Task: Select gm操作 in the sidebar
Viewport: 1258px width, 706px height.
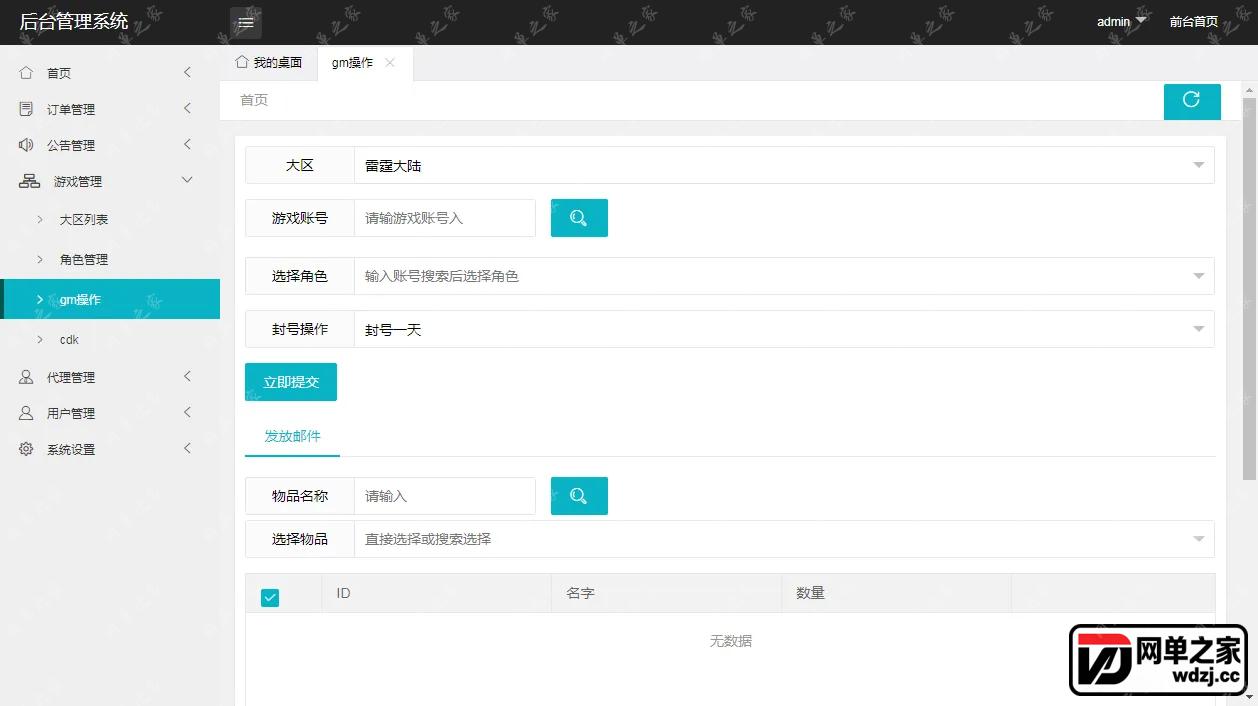Action: [110, 299]
